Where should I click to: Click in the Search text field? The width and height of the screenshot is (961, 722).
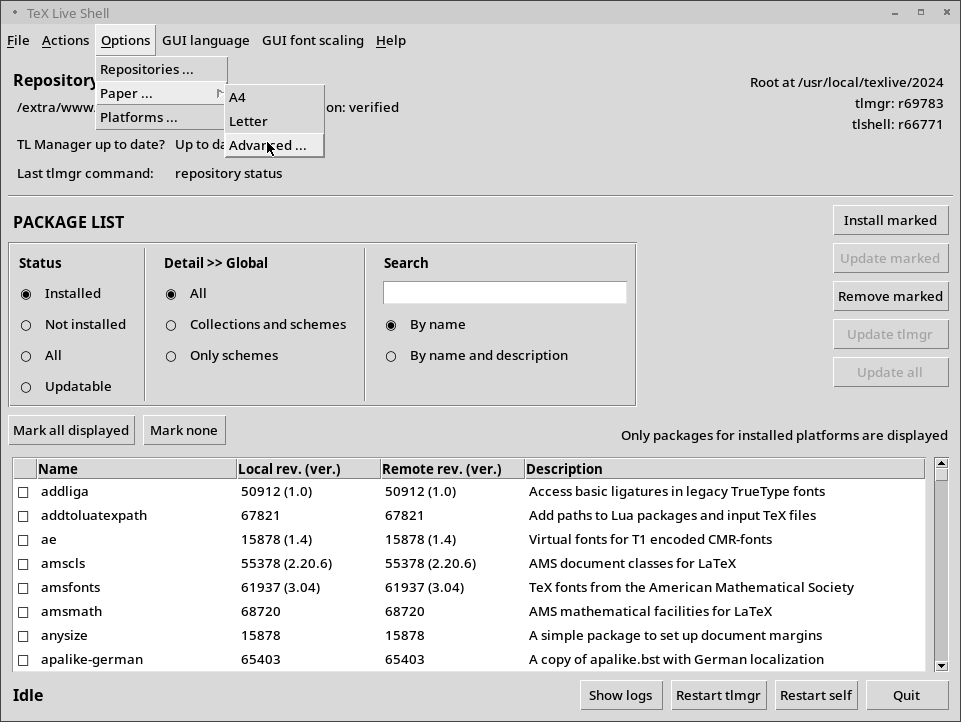[505, 292]
